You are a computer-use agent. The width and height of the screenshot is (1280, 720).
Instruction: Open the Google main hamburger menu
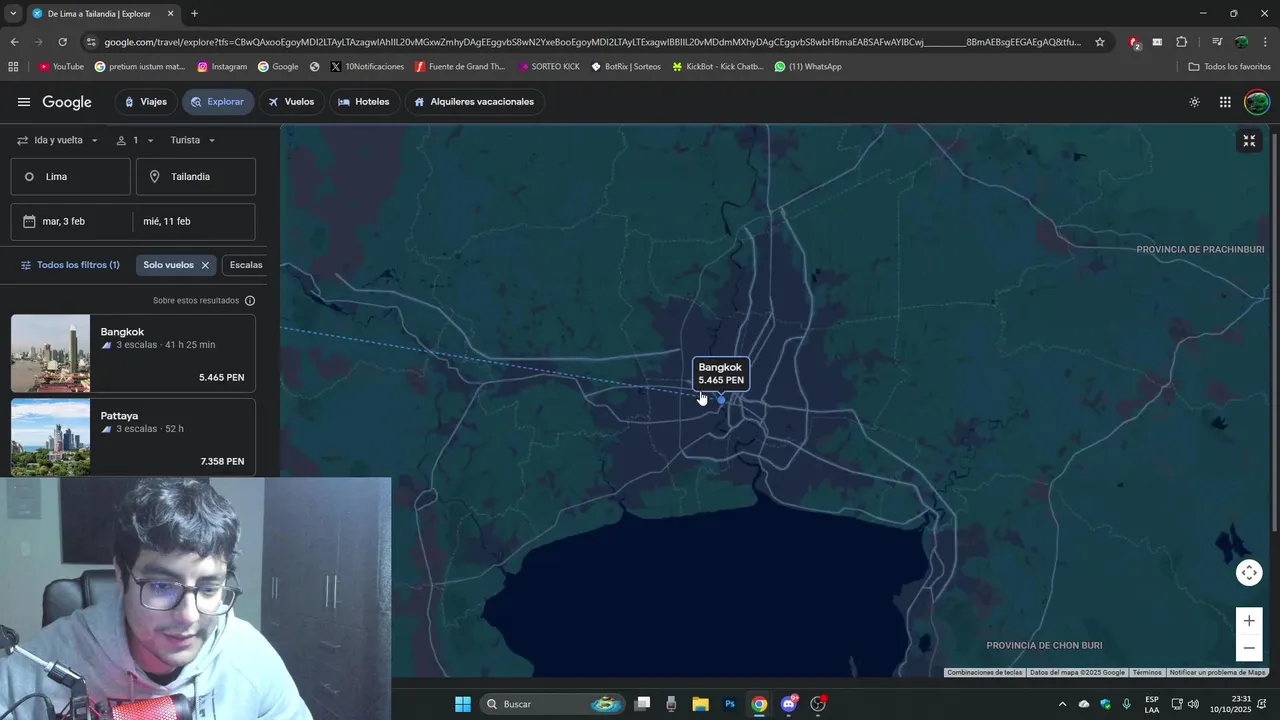point(24,102)
